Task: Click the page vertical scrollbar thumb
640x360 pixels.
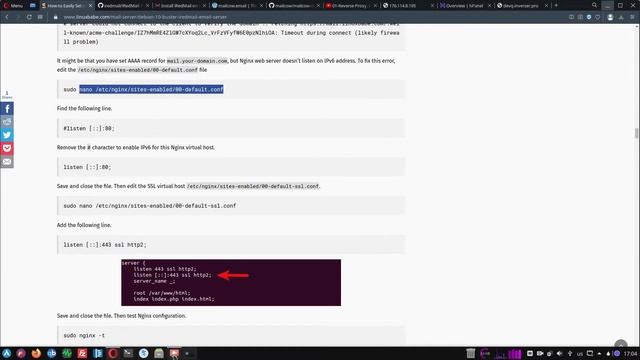Action: pyautogui.click(x=636, y=133)
